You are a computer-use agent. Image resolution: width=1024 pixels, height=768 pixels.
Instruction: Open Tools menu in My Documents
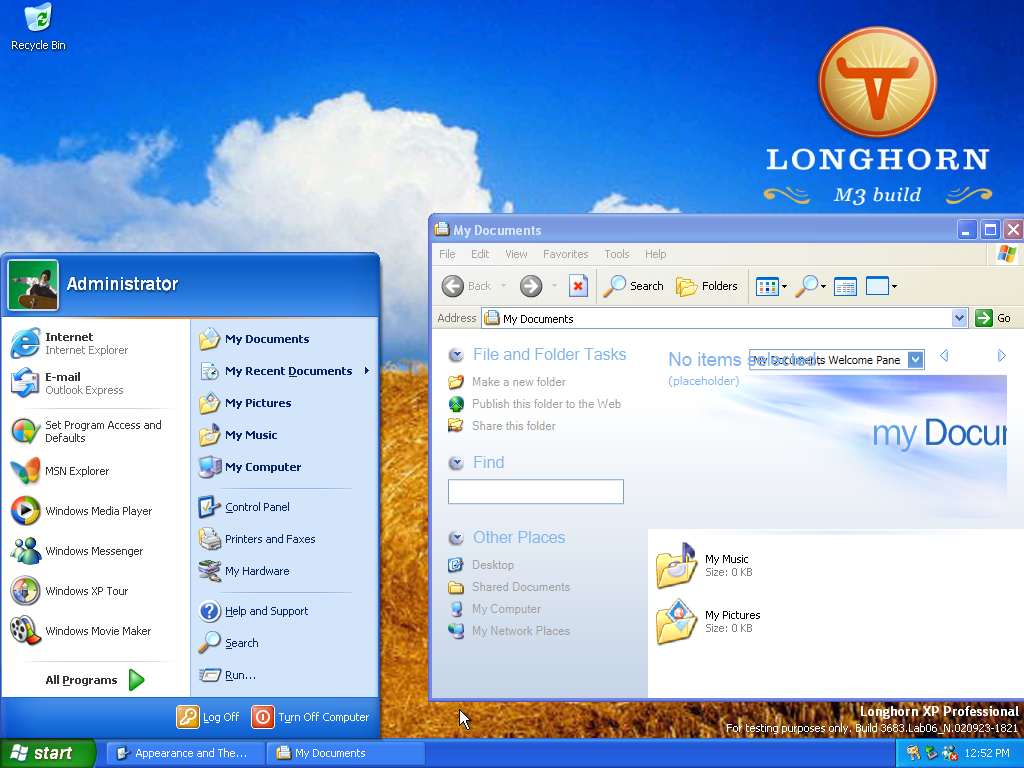point(616,254)
